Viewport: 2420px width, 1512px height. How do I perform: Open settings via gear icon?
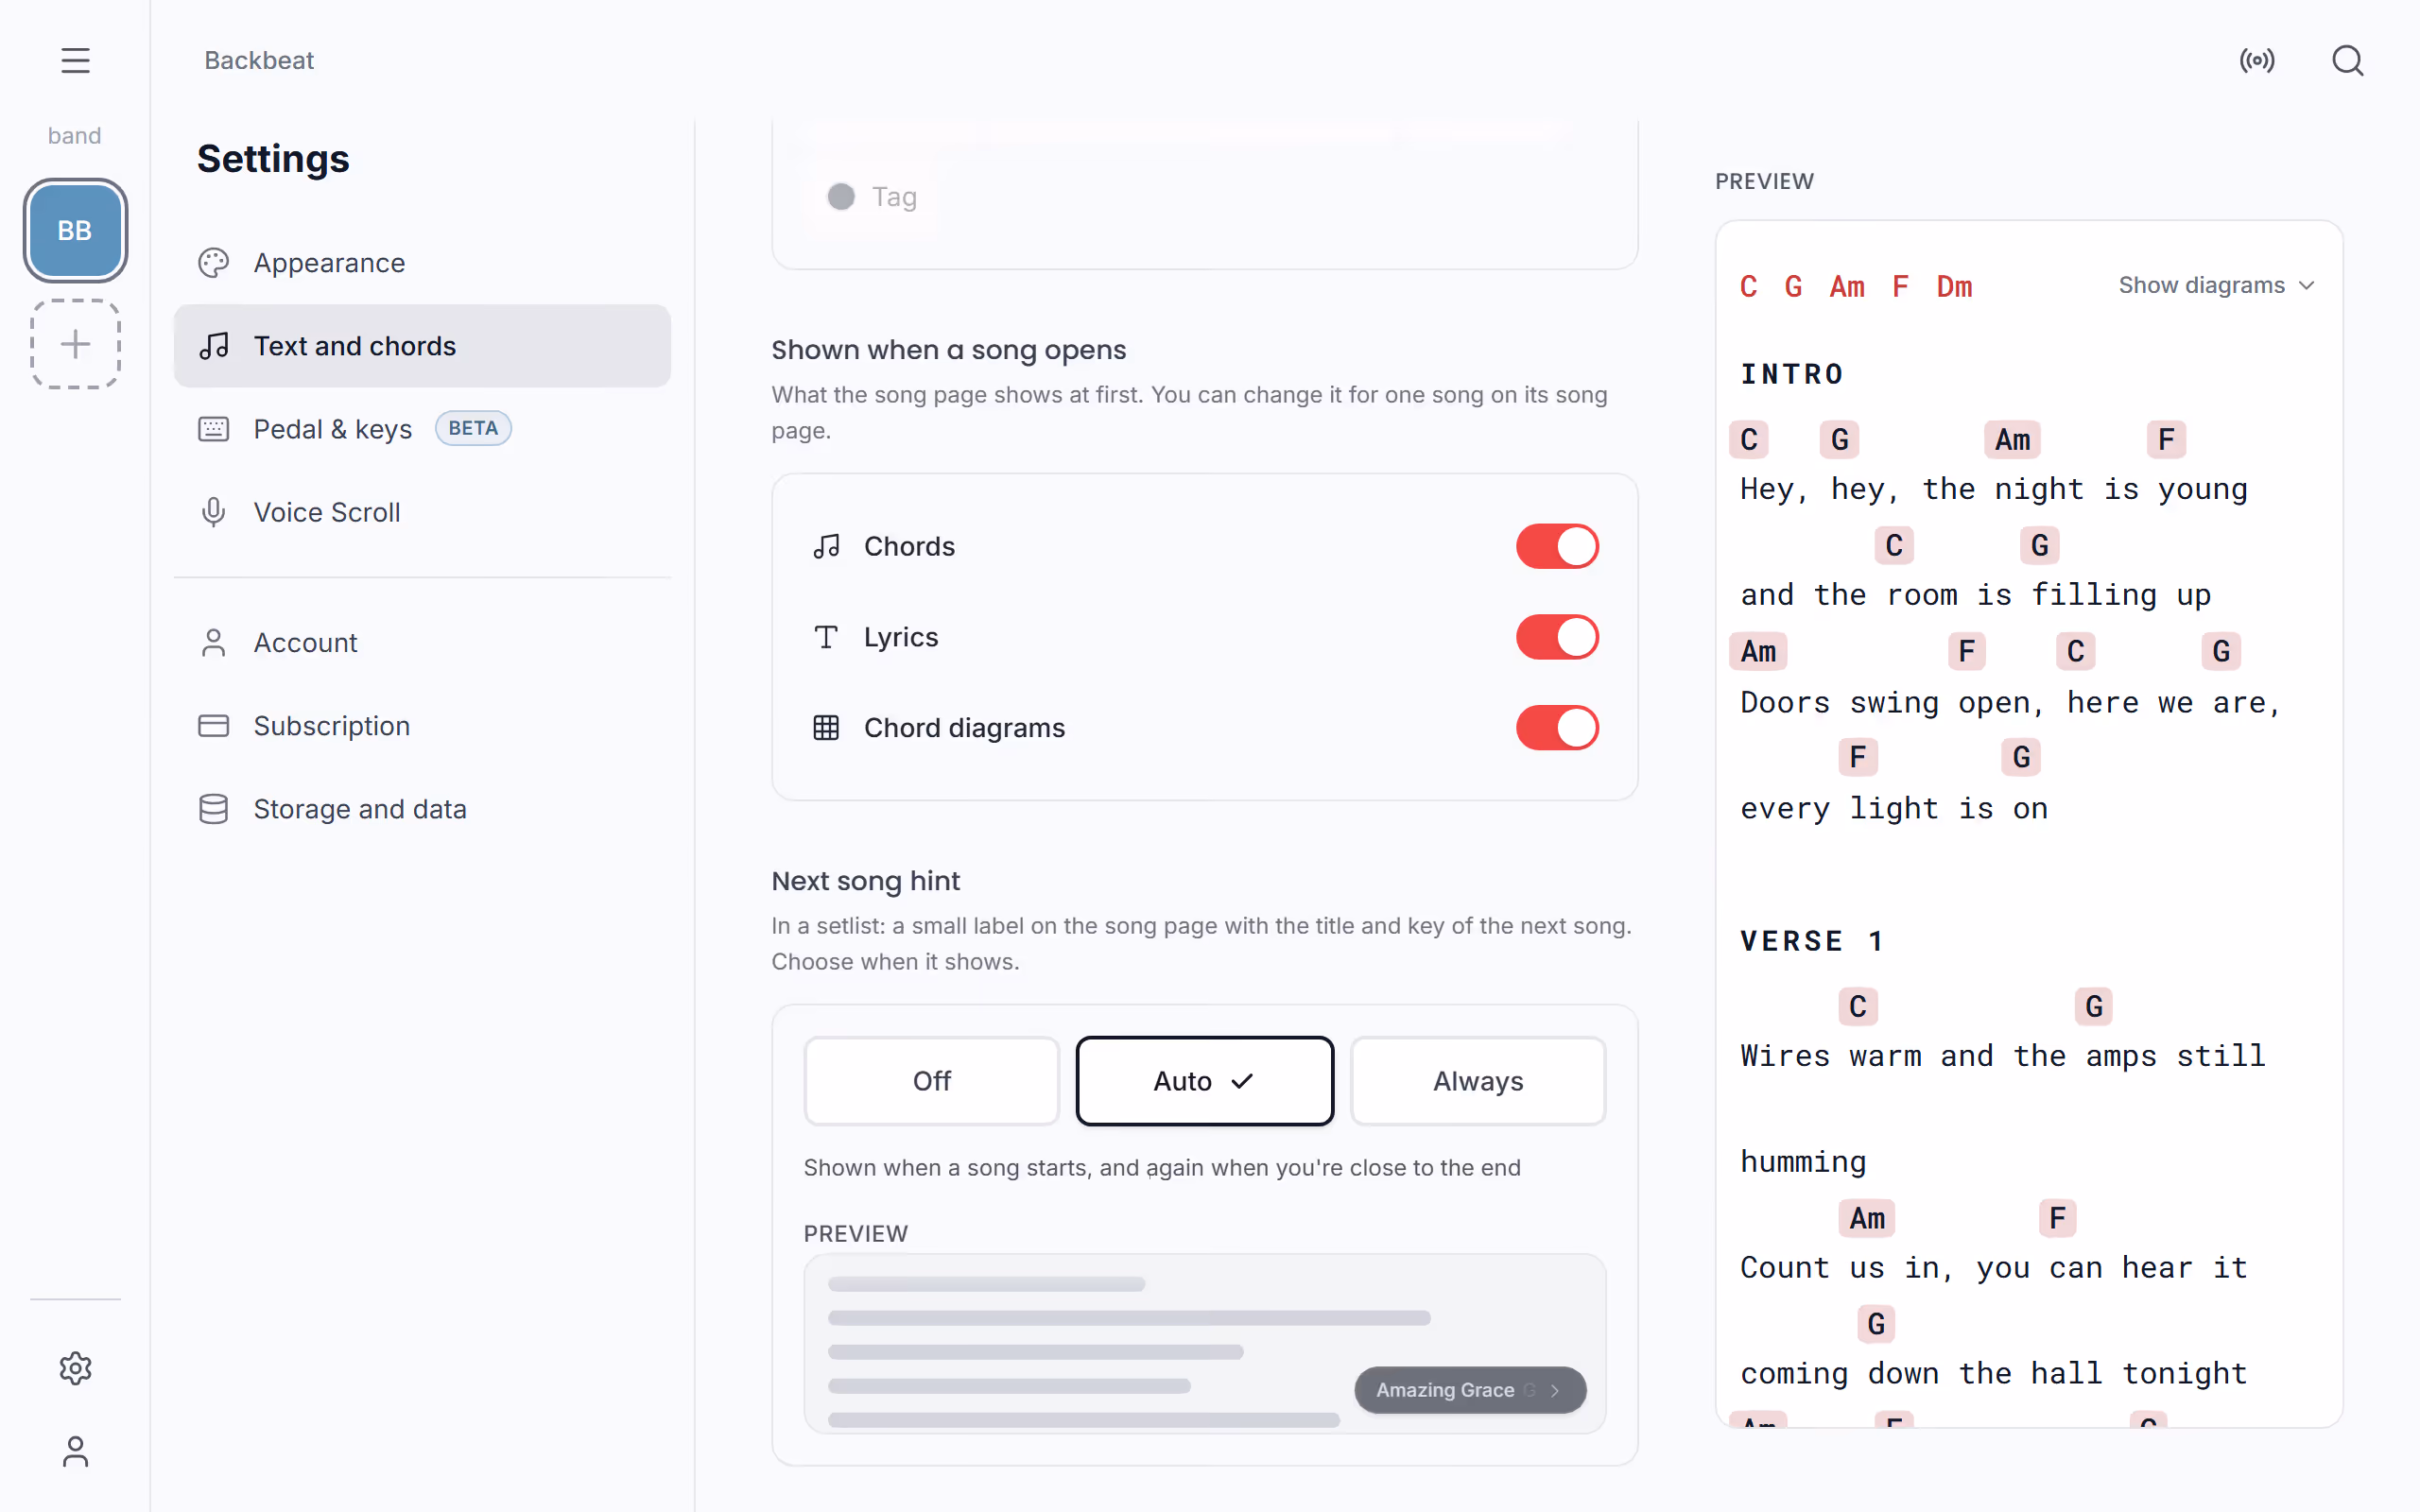tap(75, 1368)
